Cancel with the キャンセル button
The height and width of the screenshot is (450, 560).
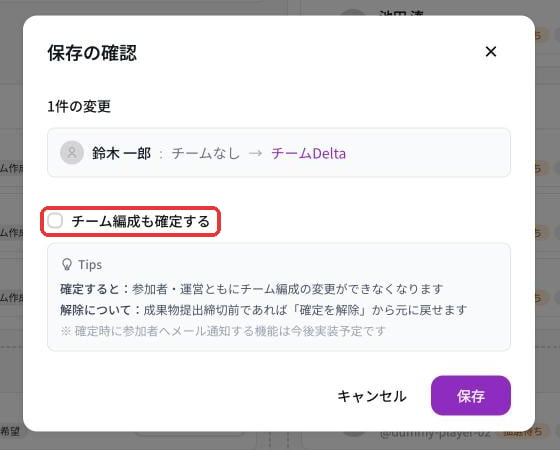tap(372, 396)
